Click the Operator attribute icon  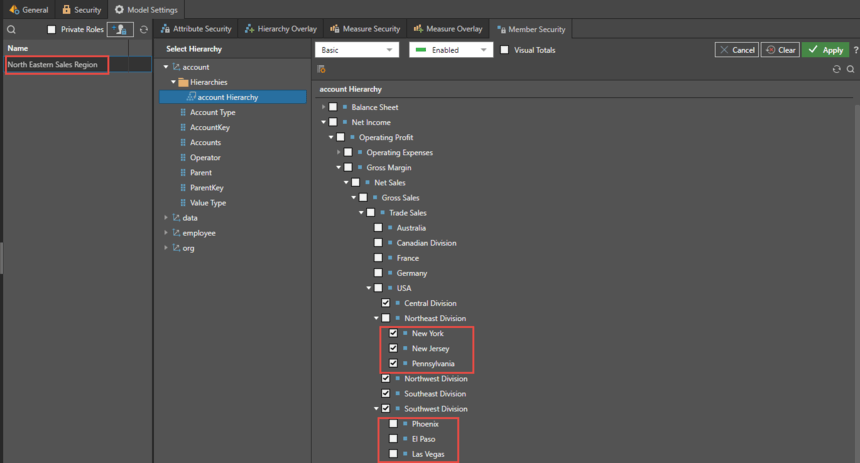(x=183, y=157)
